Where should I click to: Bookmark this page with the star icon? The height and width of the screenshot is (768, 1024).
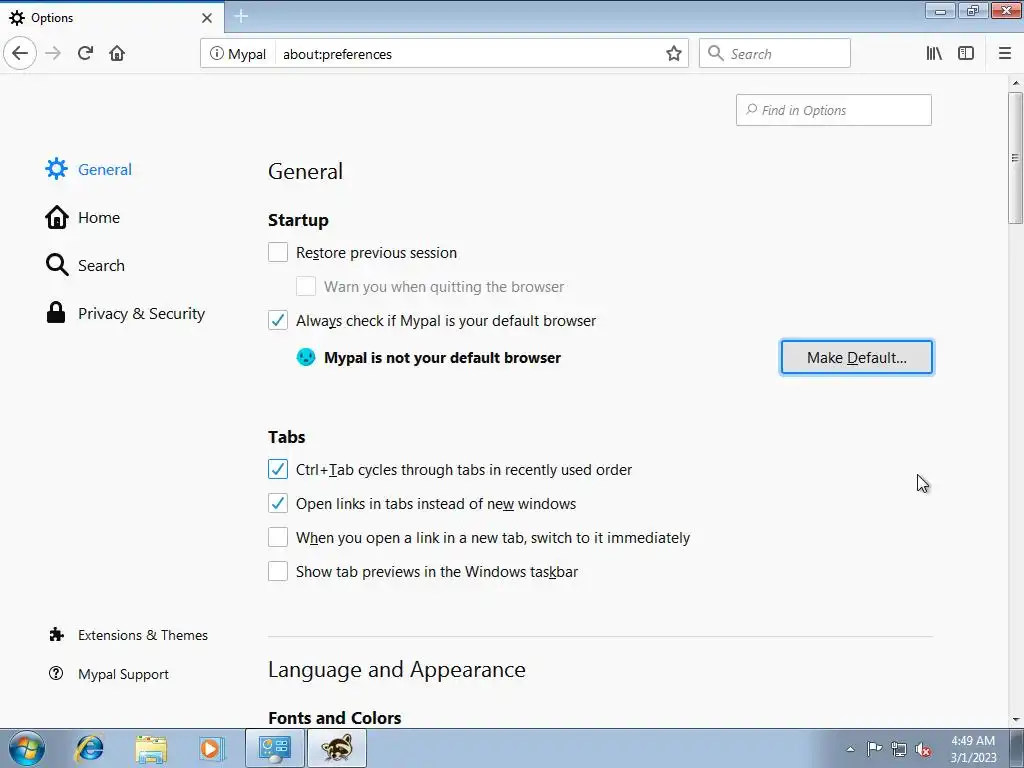[674, 54]
